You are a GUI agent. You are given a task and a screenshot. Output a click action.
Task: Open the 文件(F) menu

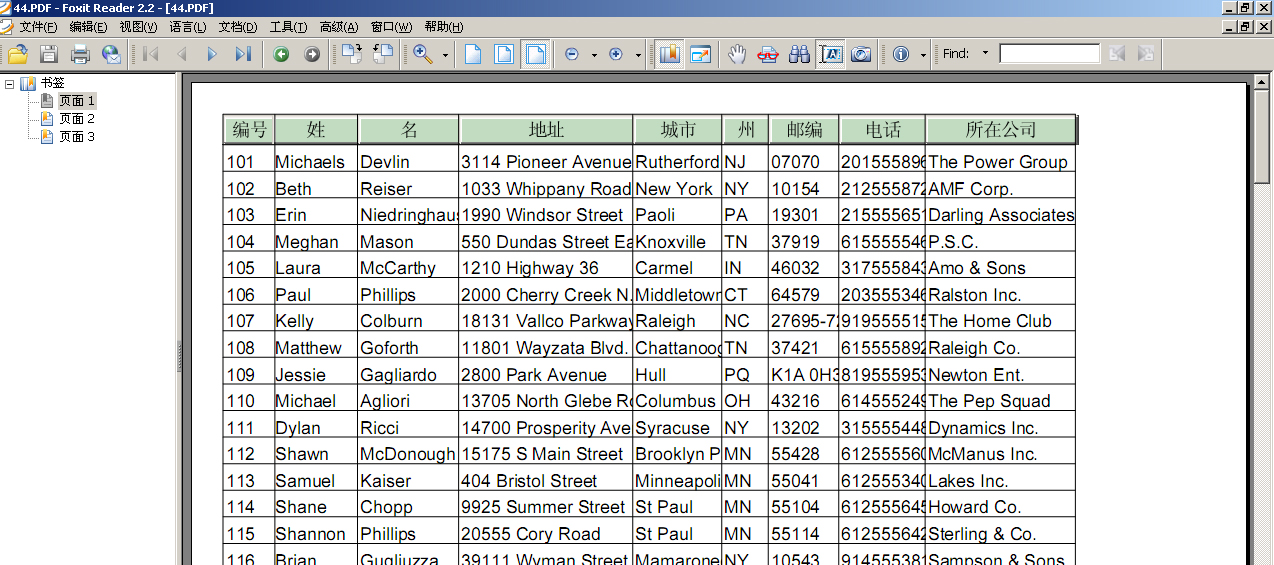(x=38, y=27)
